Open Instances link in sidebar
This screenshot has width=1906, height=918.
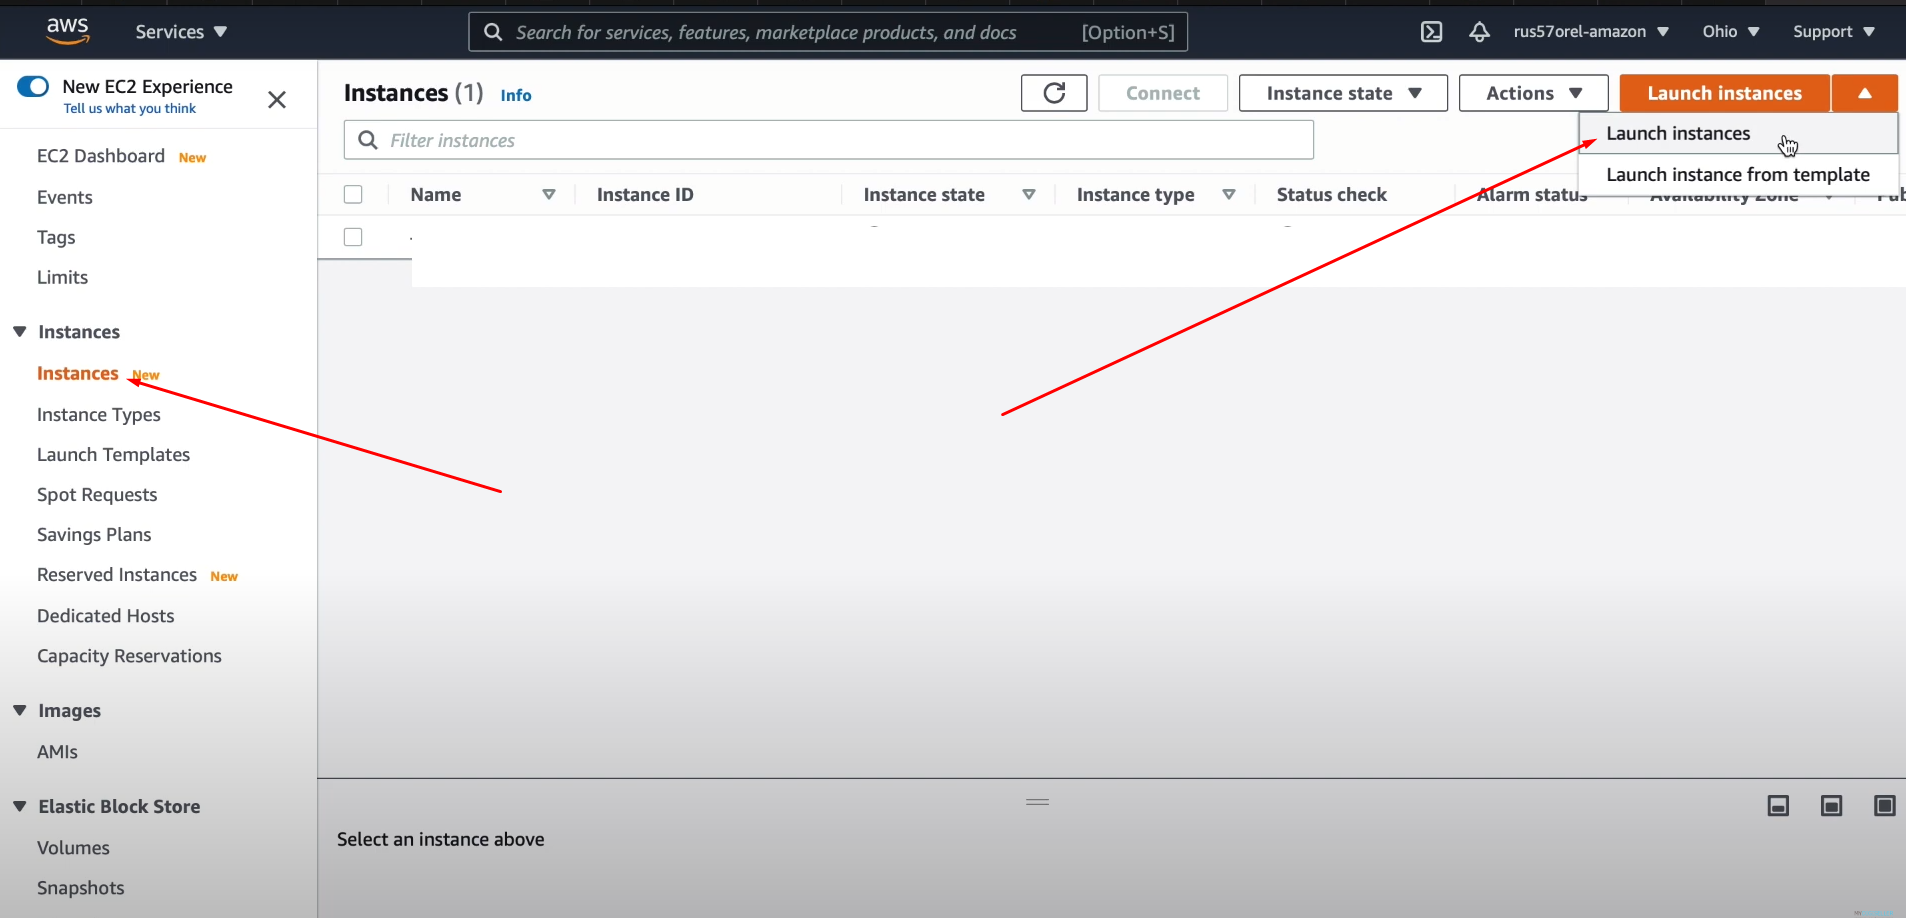point(78,373)
